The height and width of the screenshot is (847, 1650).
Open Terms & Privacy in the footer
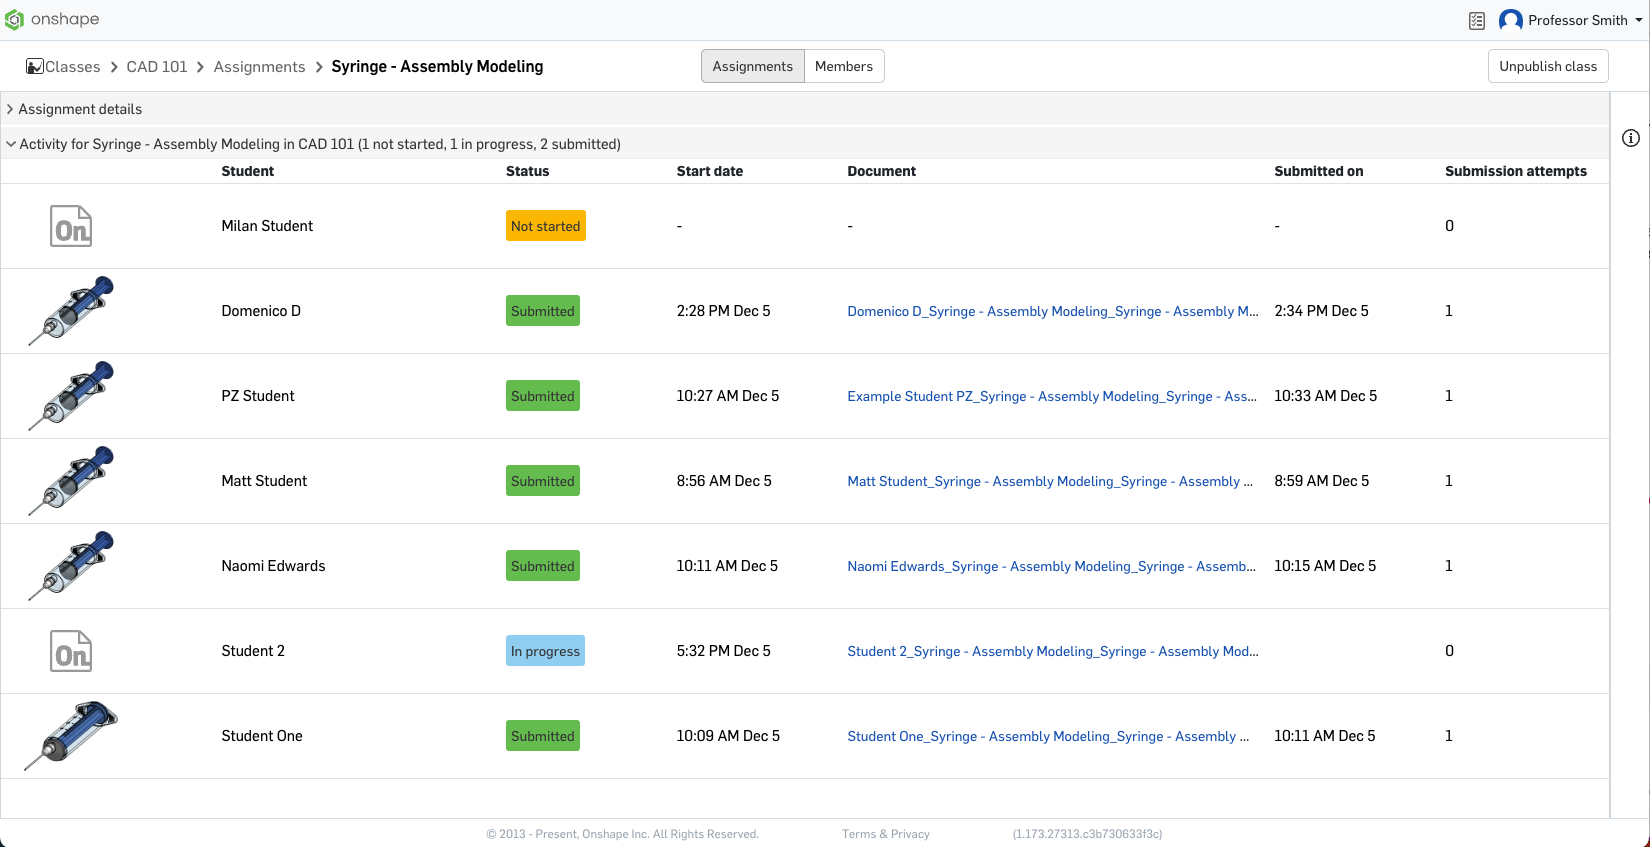click(885, 834)
